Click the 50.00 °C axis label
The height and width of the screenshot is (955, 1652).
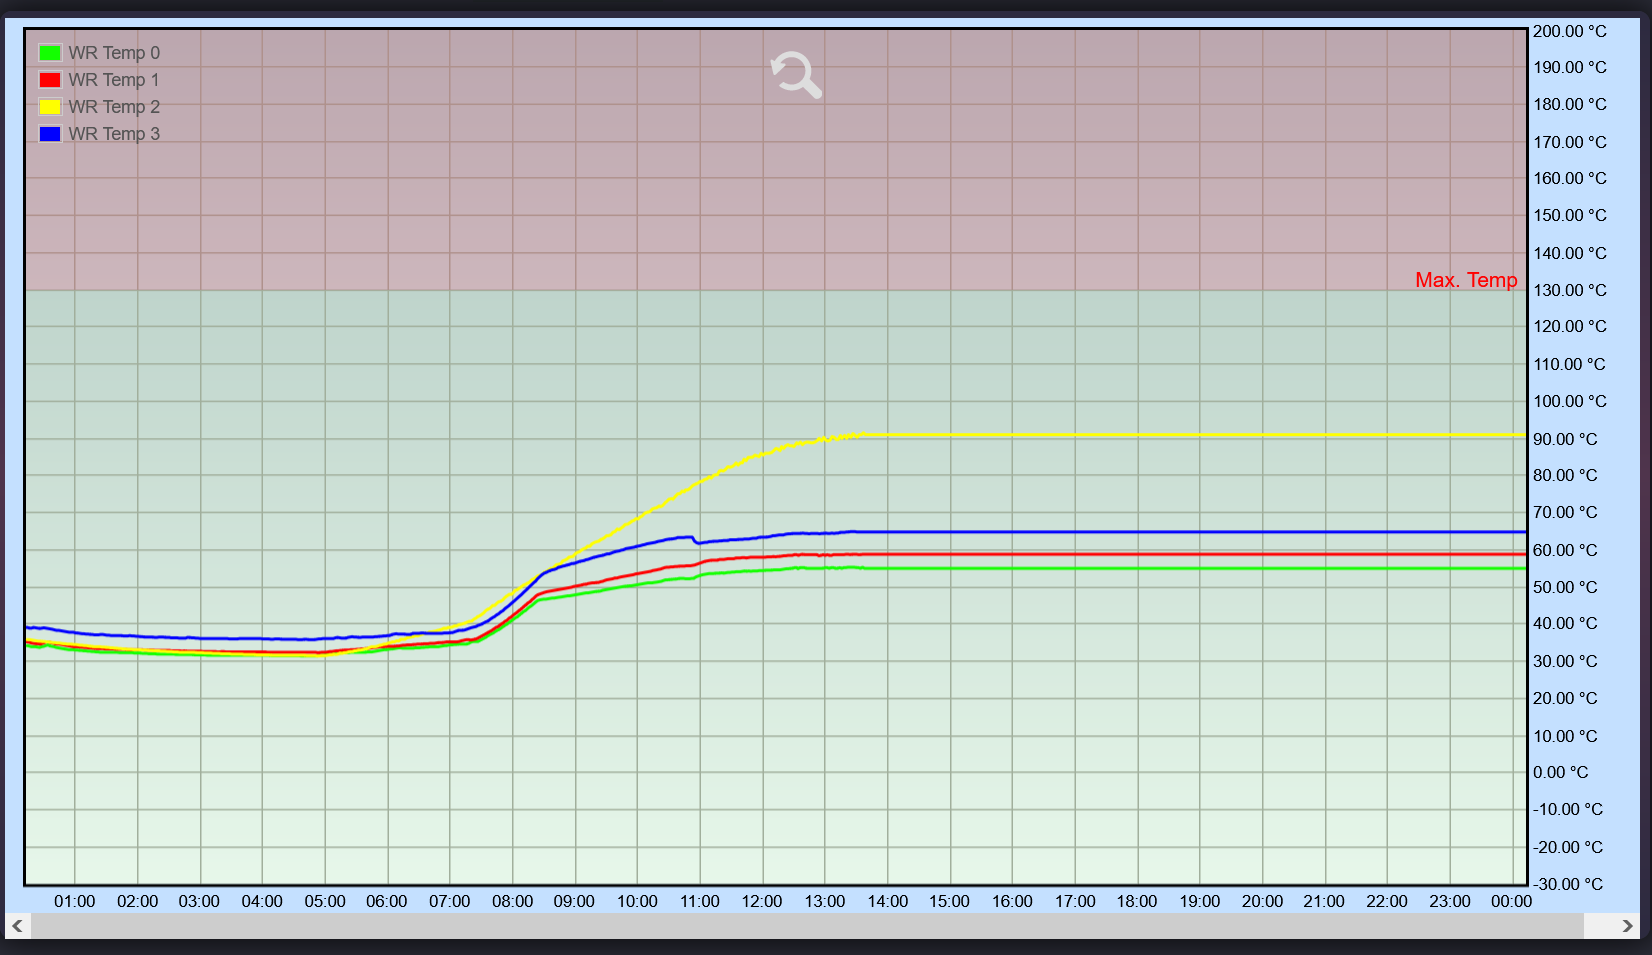pyautogui.click(x=1565, y=587)
